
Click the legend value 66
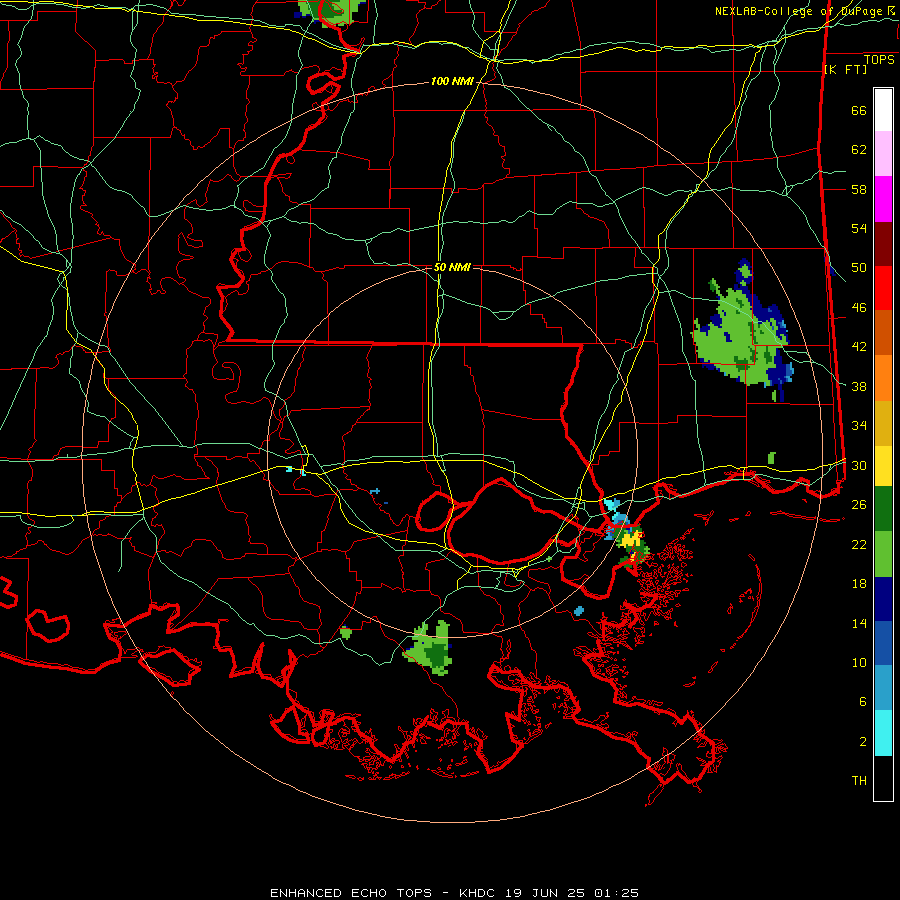(x=859, y=110)
